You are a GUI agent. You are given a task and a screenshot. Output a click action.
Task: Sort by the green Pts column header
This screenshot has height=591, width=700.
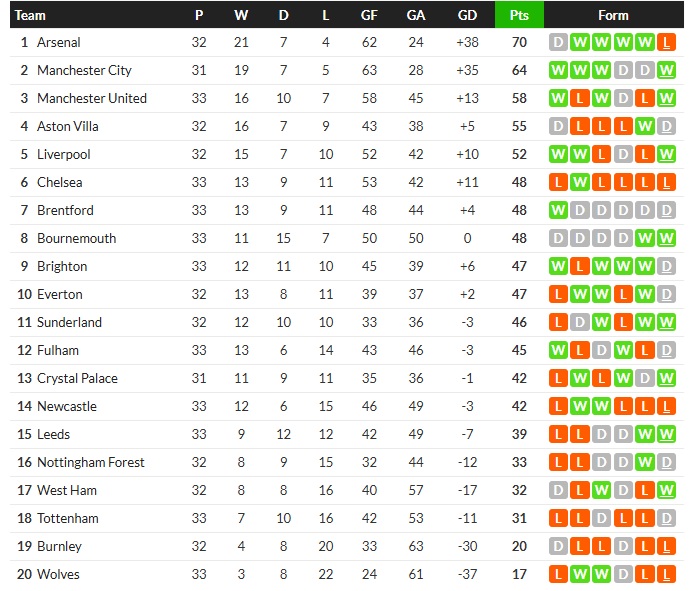519,15
